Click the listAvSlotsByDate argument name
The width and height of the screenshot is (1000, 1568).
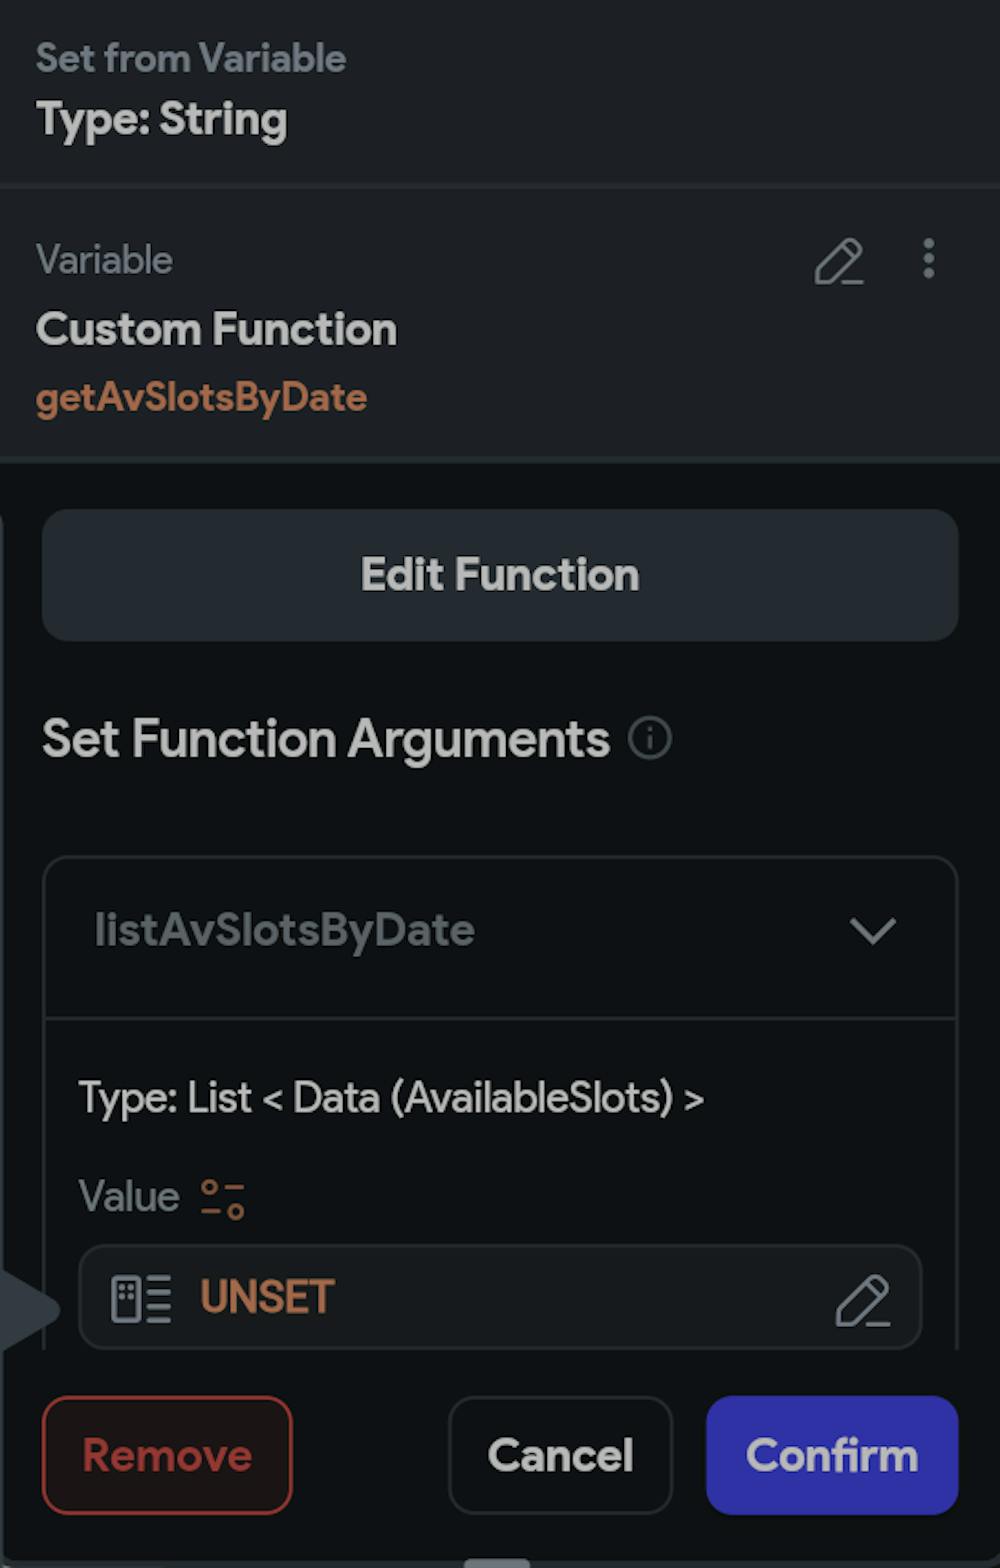click(x=285, y=931)
